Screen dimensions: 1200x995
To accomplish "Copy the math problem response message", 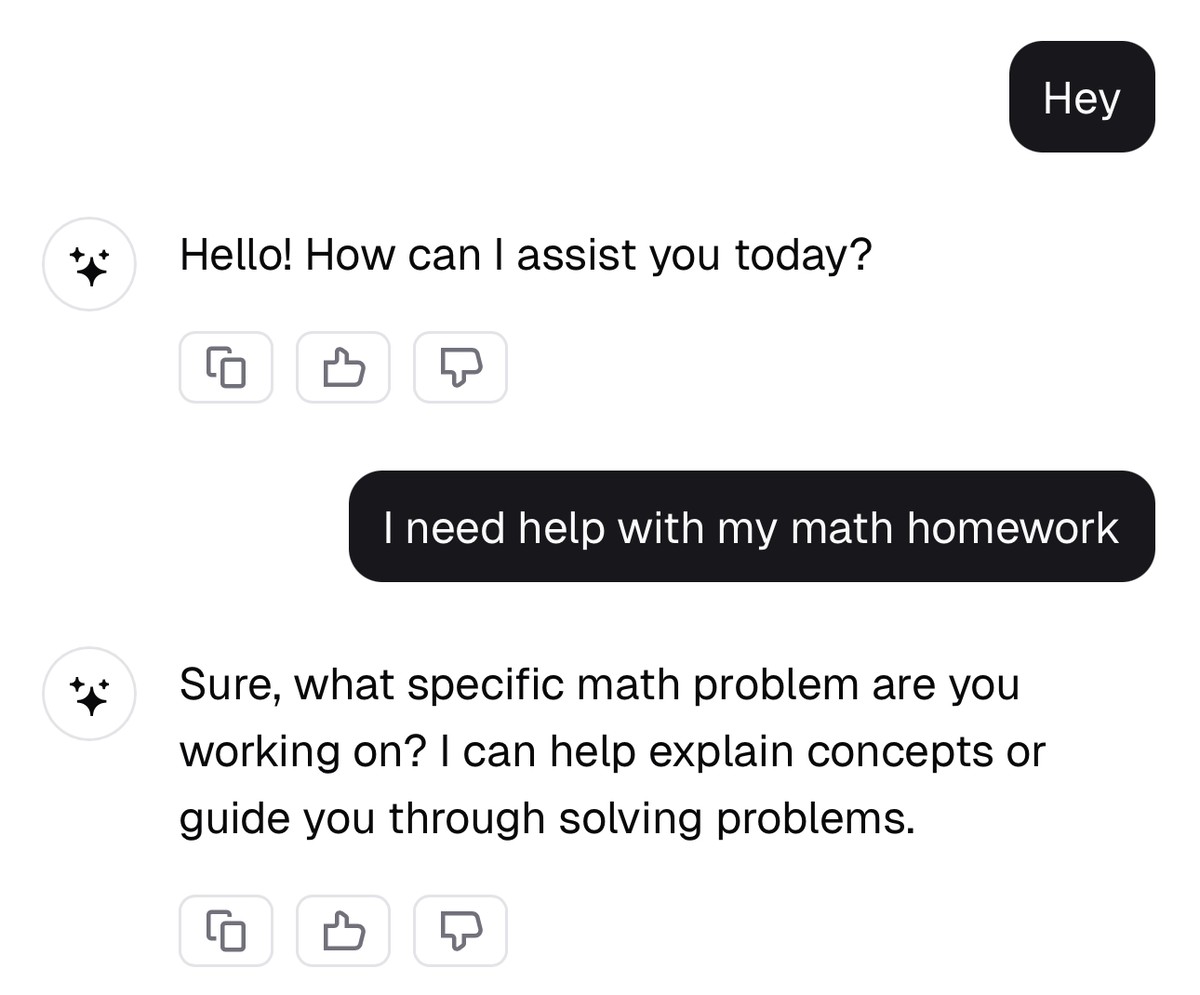I will point(226,931).
